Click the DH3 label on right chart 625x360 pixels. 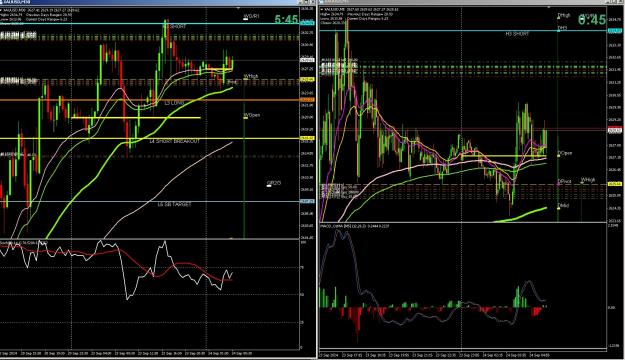[x=562, y=28]
